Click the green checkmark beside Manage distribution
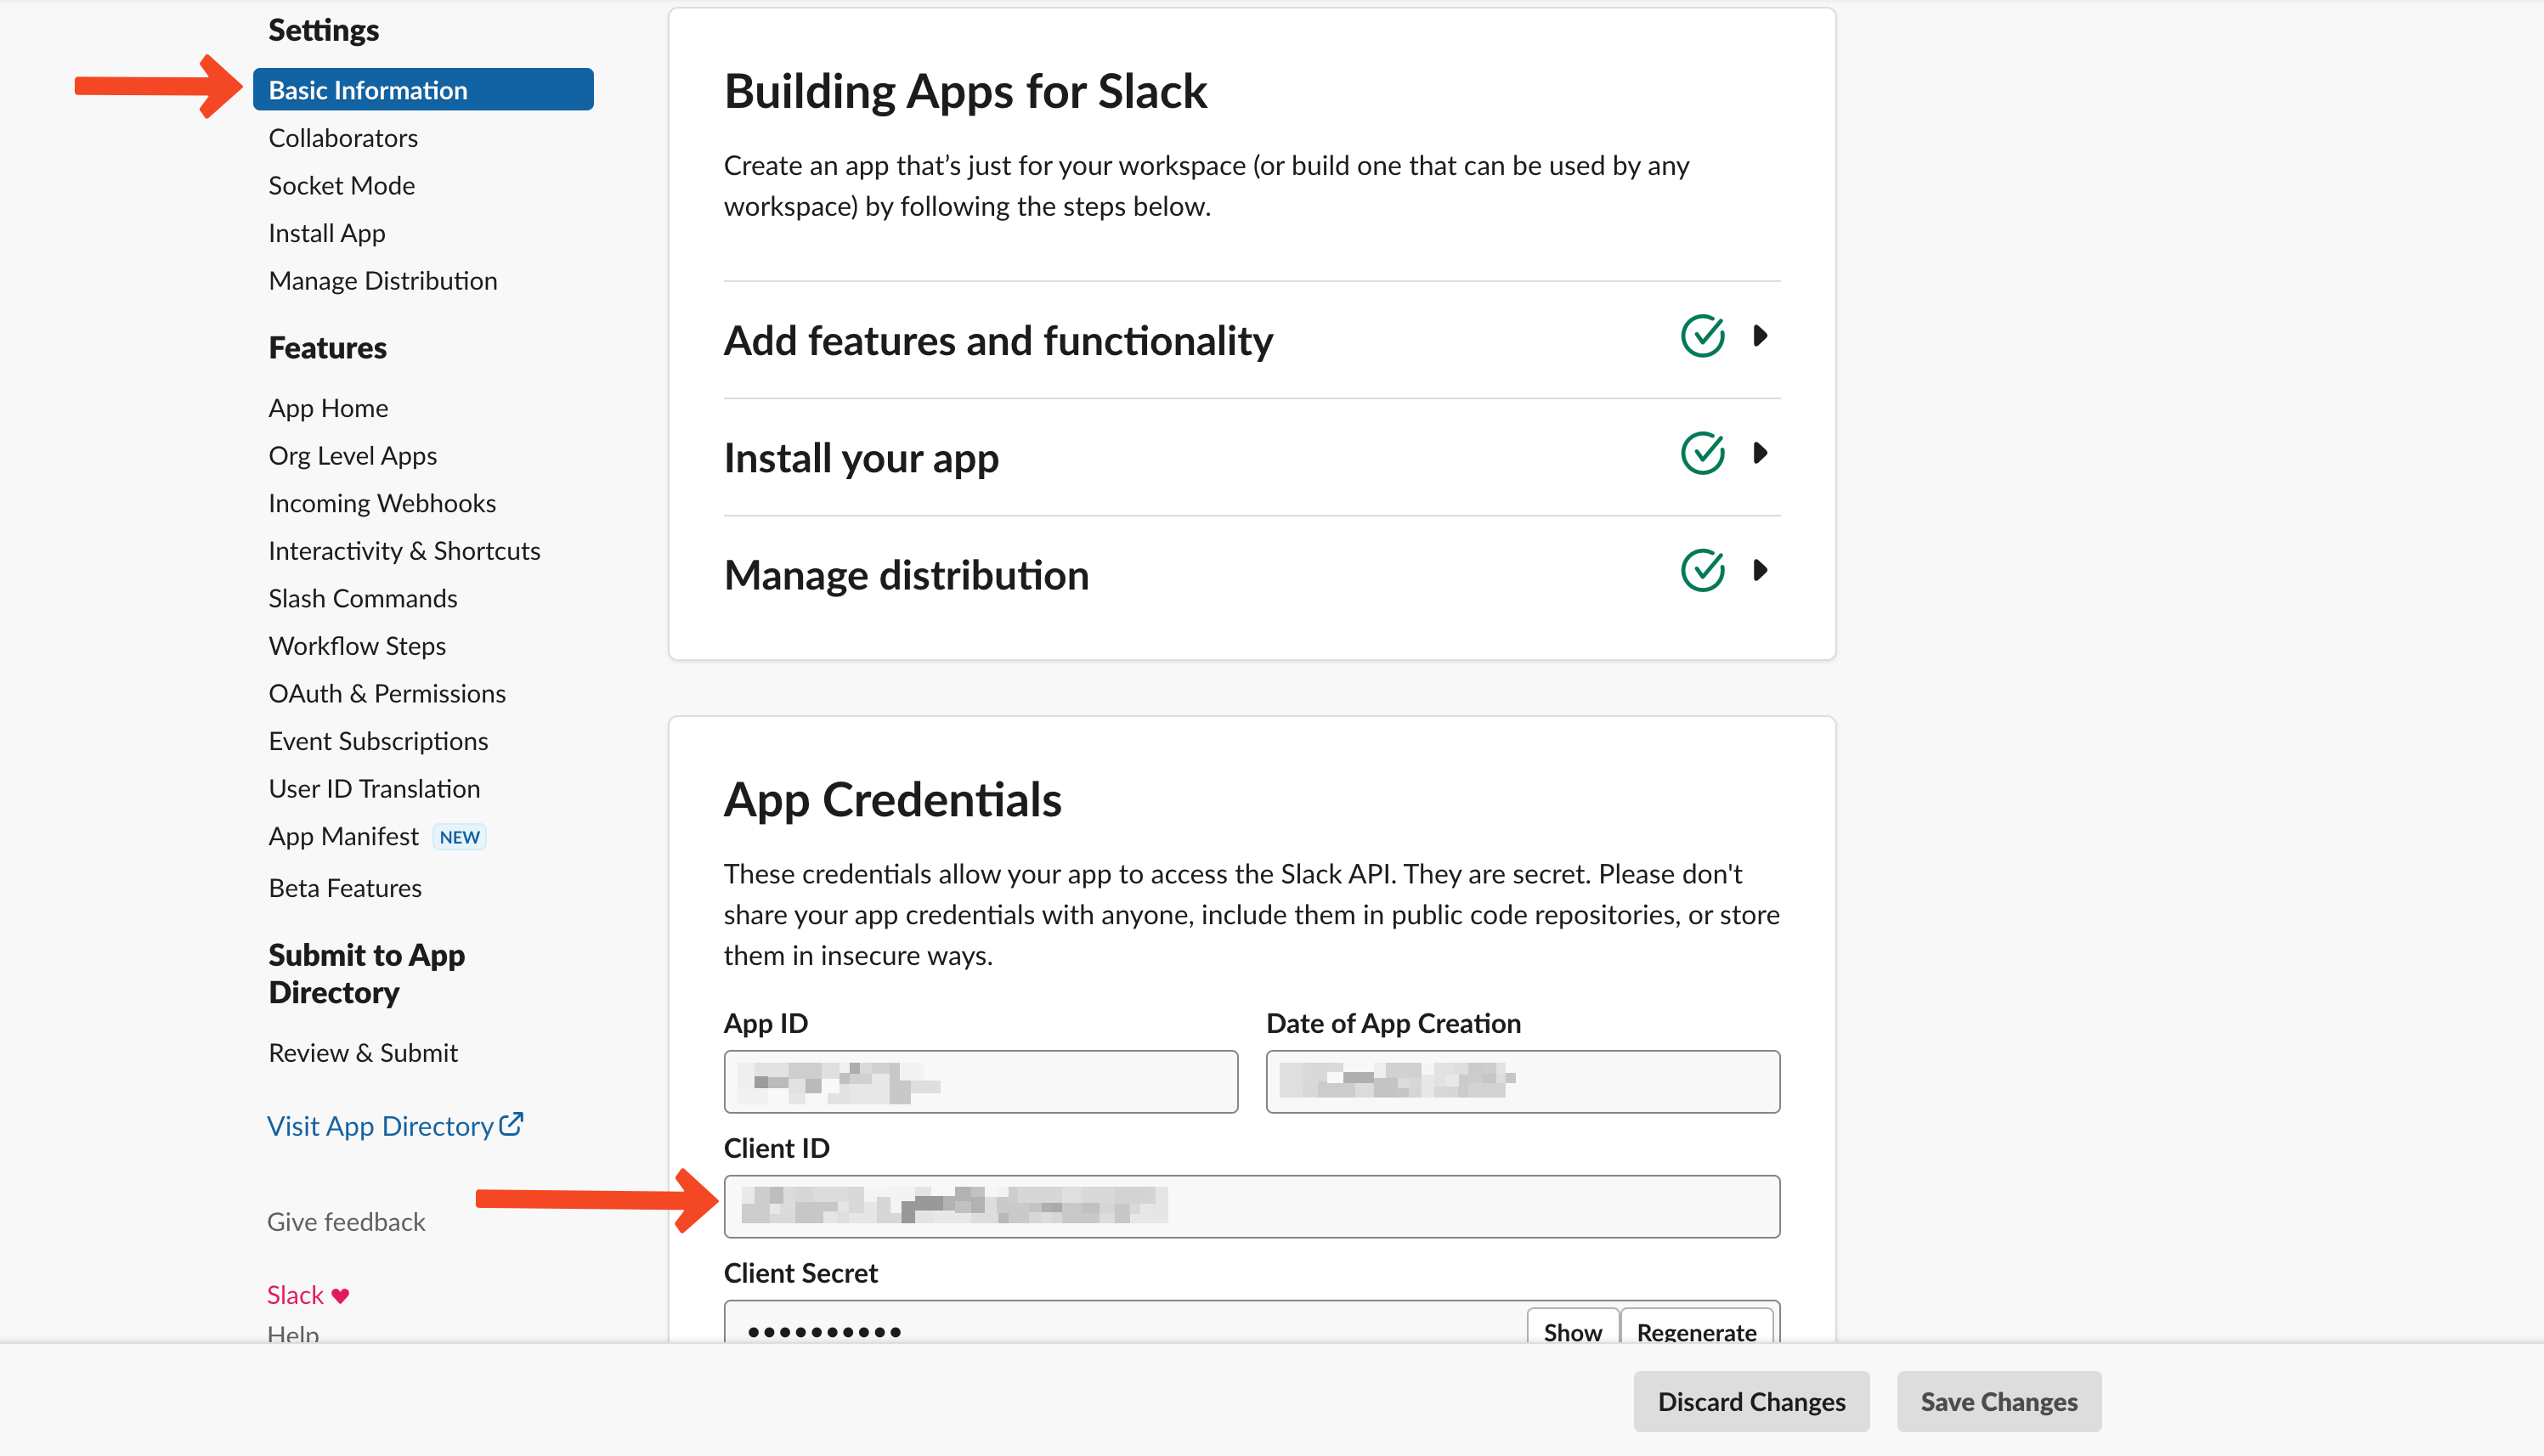Viewport: 2544px width, 1456px height. (1702, 571)
